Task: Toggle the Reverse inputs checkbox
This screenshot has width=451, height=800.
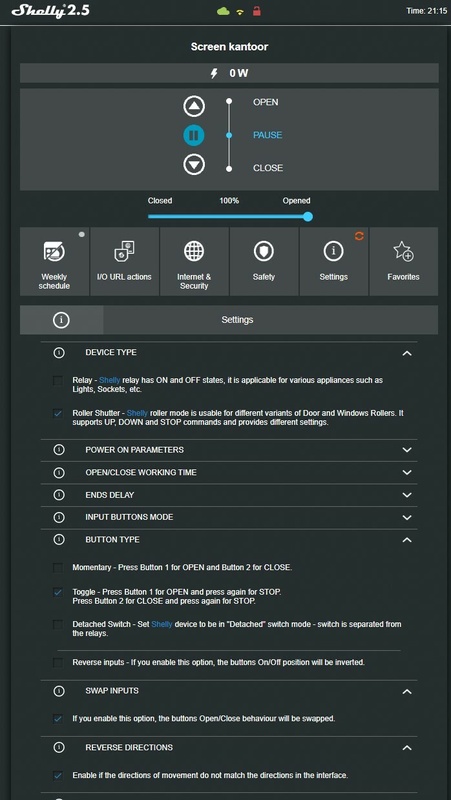Action: [x=58, y=662]
